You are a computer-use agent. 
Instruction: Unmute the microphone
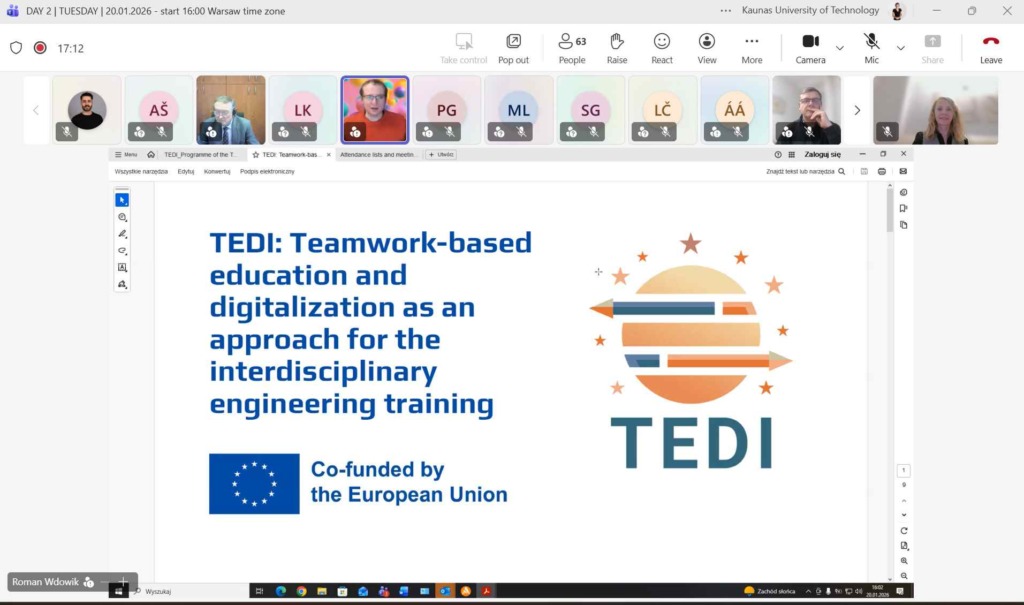[872, 47]
